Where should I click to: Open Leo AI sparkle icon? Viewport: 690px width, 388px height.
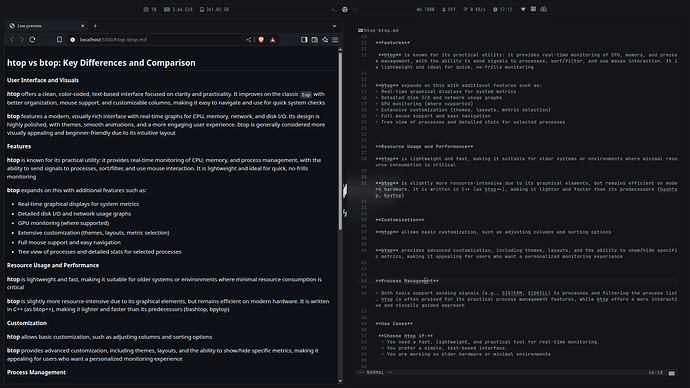pyautogui.click(x=325, y=40)
